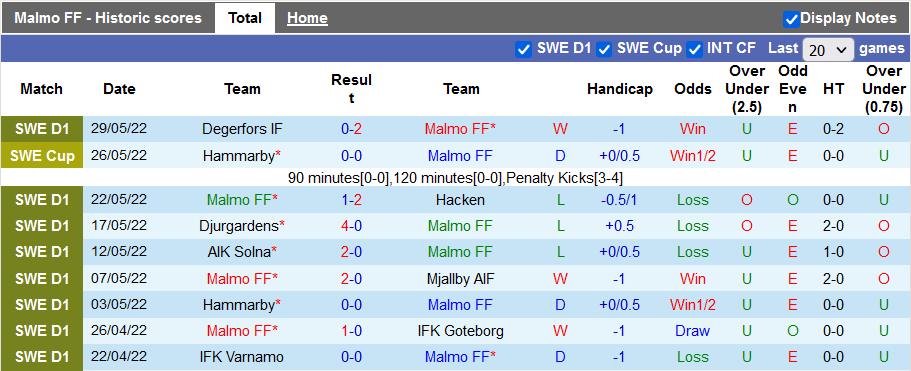Click the 4-0 result against Djurgardens
Viewport: 911px width, 371px height.
click(351, 226)
